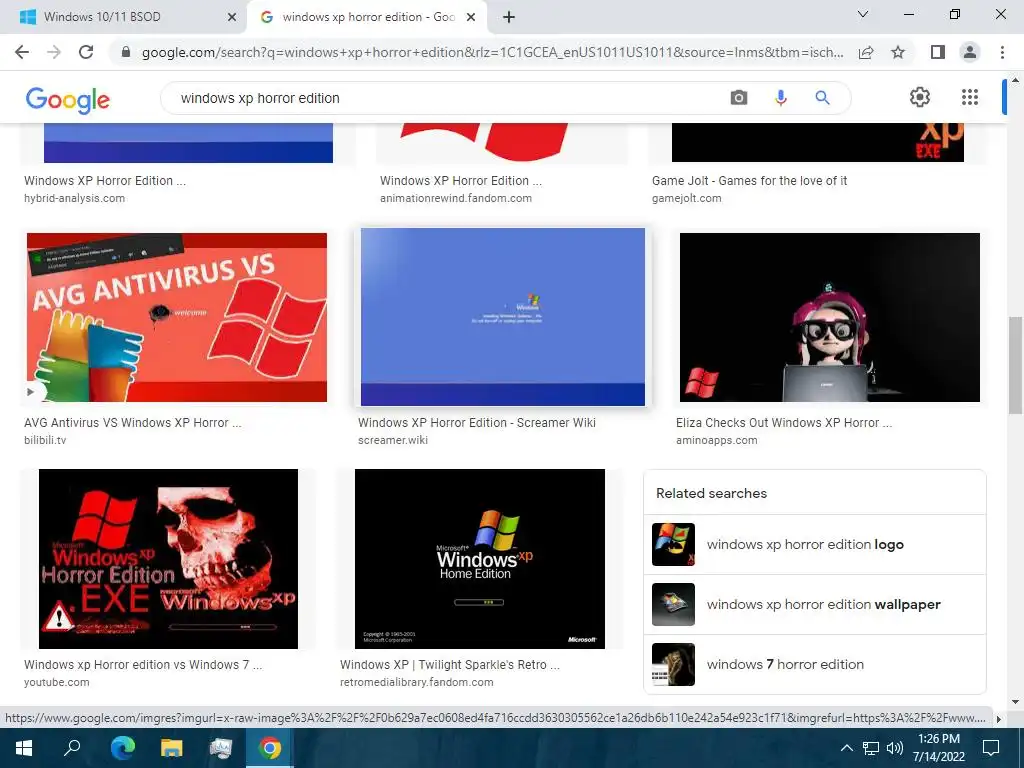This screenshot has width=1024, height=768.
Task: Open AVG Antivirus VS thumbnail
Action: pyautogui.click(x=177, y=317)
